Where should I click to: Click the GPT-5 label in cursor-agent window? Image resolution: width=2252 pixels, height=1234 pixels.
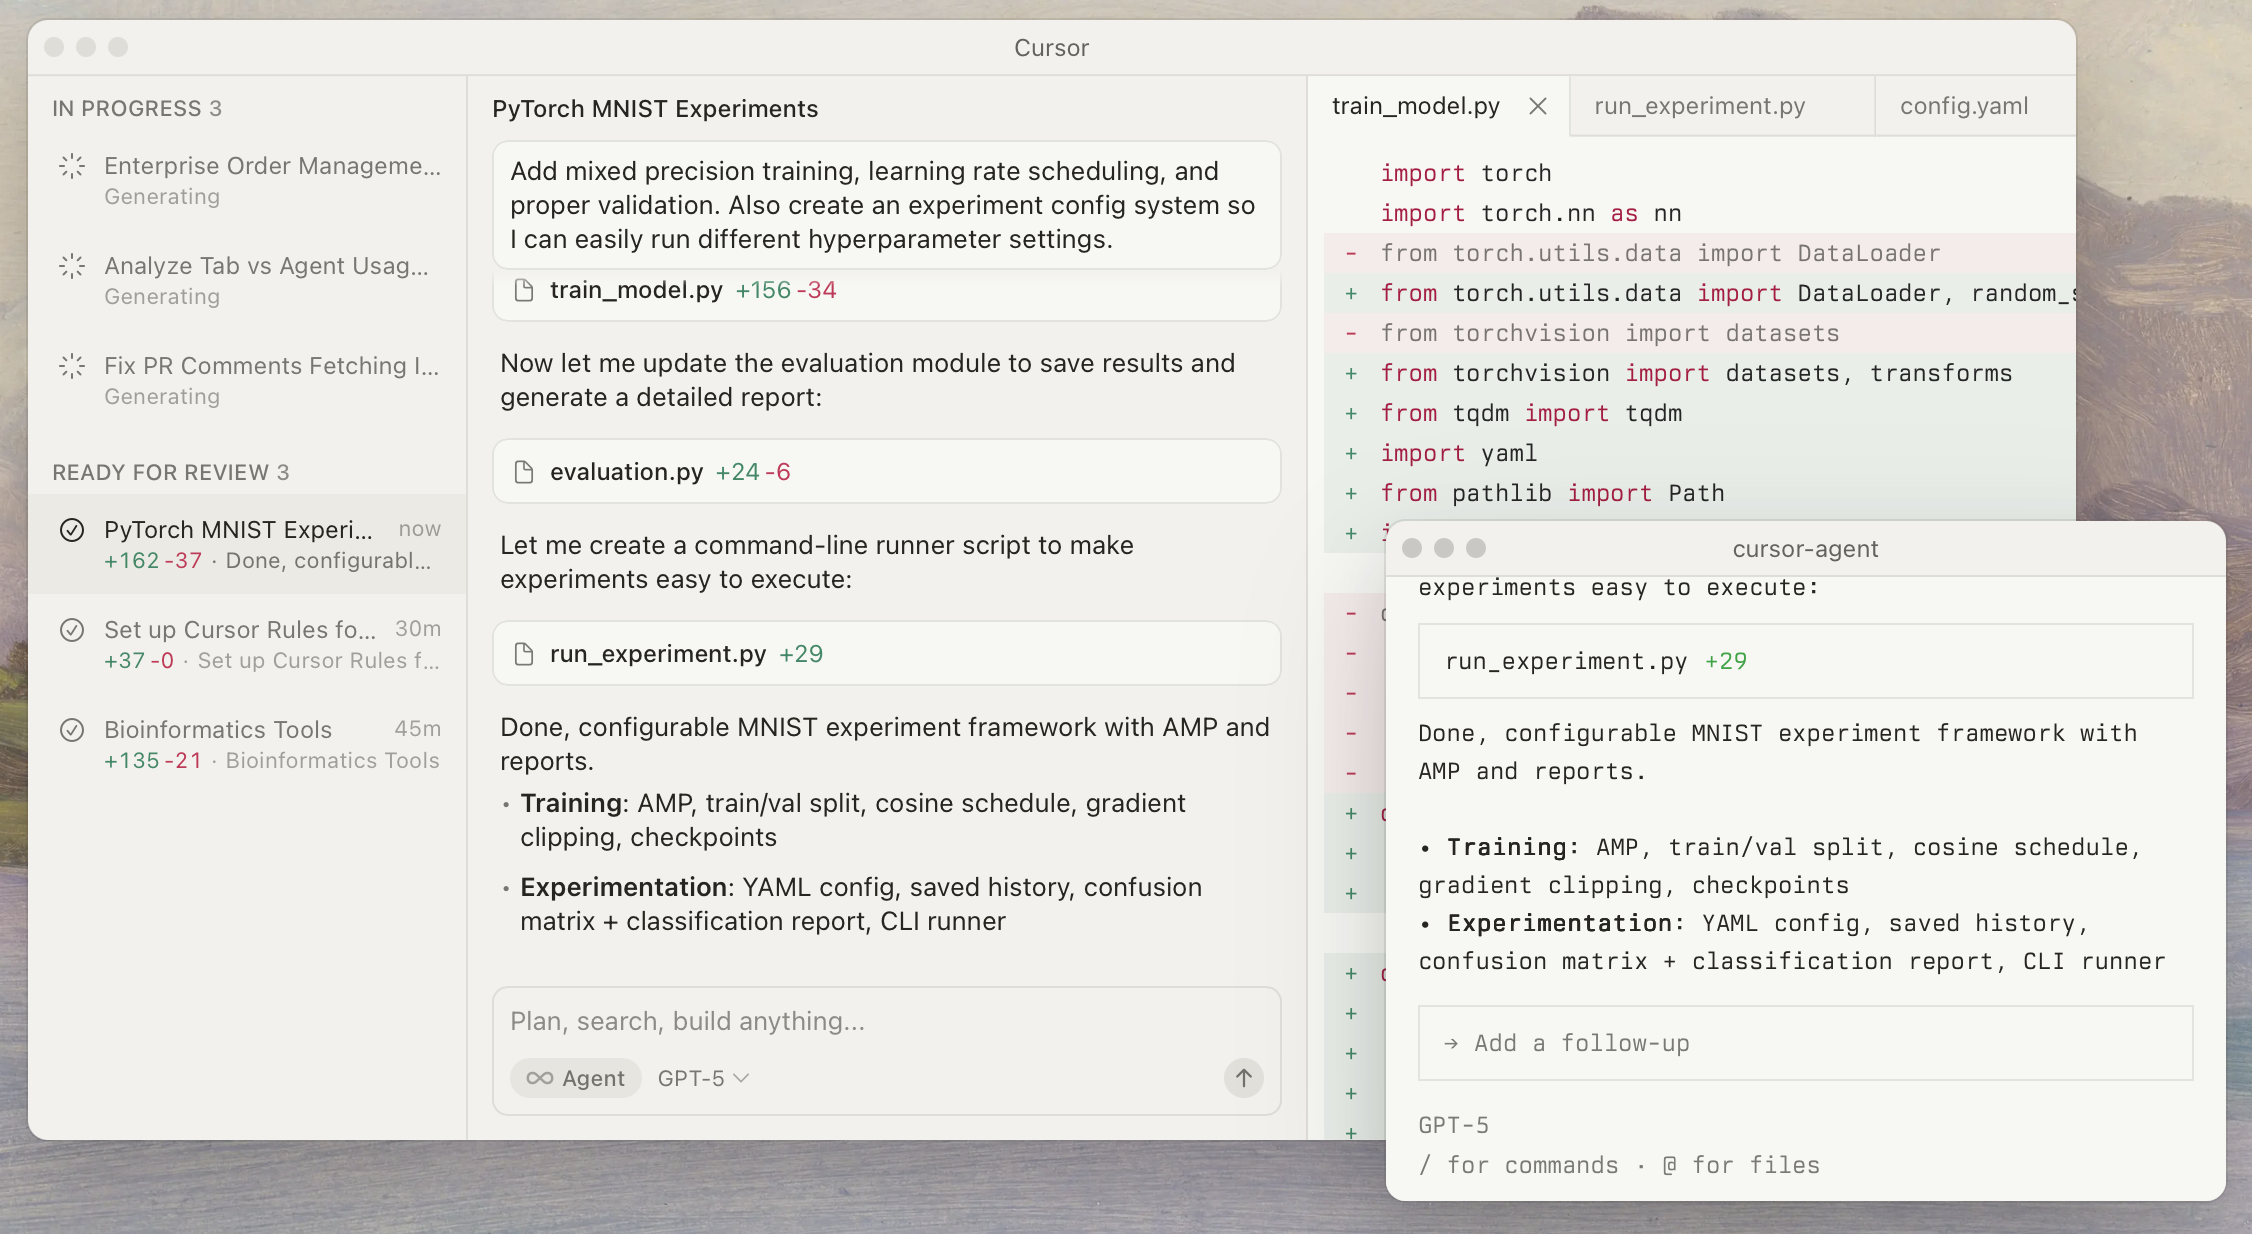click(x=1454, y=1125)
